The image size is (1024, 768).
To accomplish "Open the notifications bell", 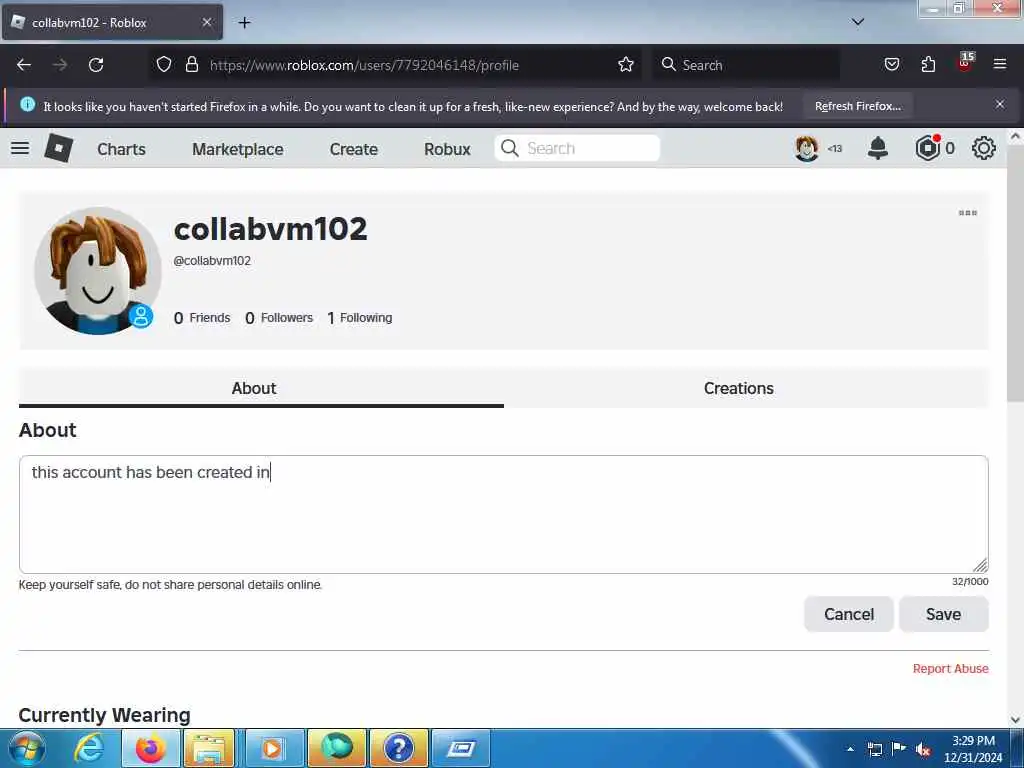I will (878, 148).
